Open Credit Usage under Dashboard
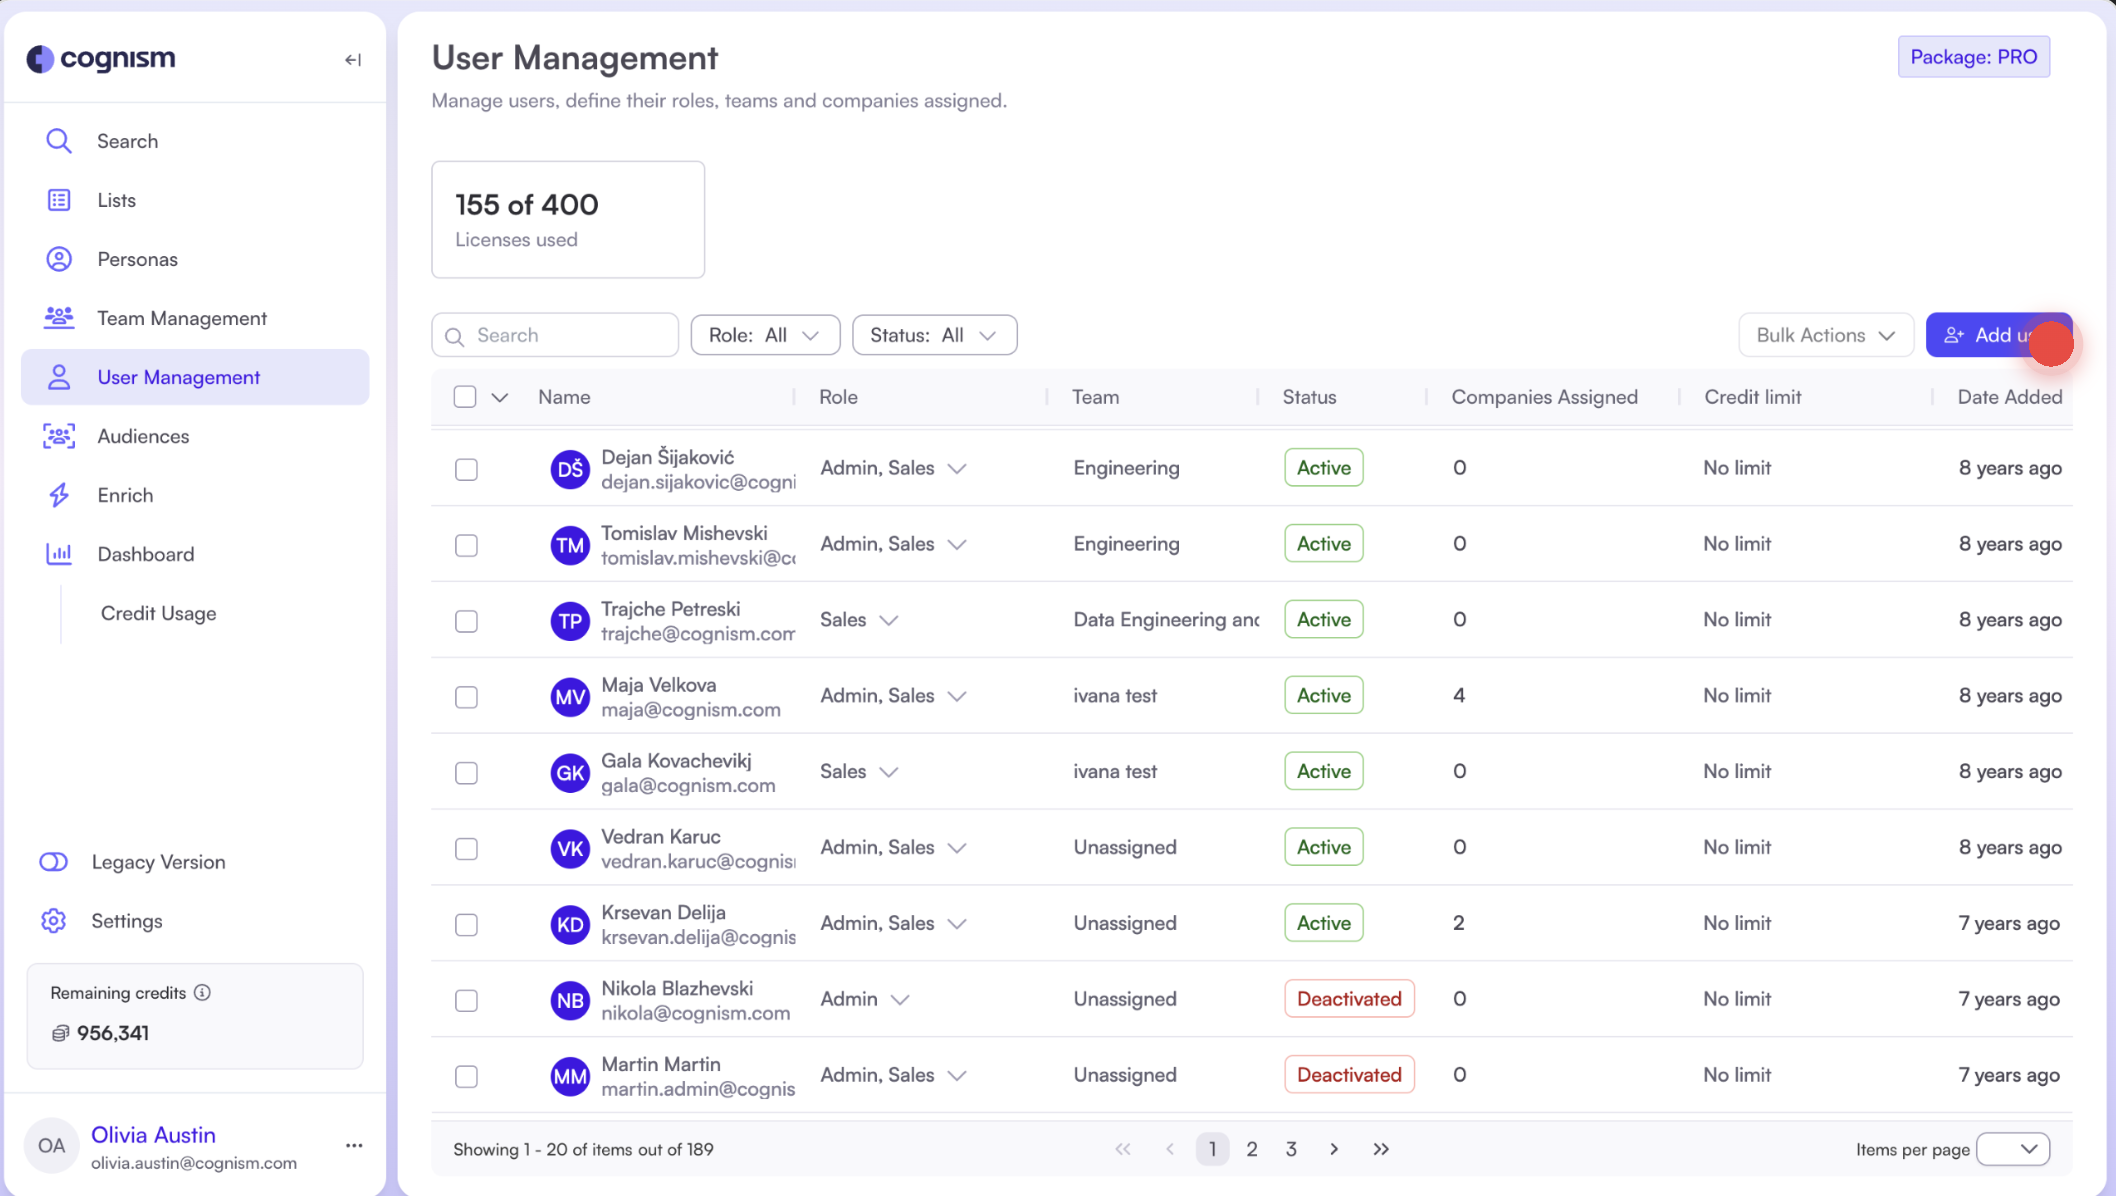The height and width of the screenshot is (1196, 2116). click(x=157, y=613)
